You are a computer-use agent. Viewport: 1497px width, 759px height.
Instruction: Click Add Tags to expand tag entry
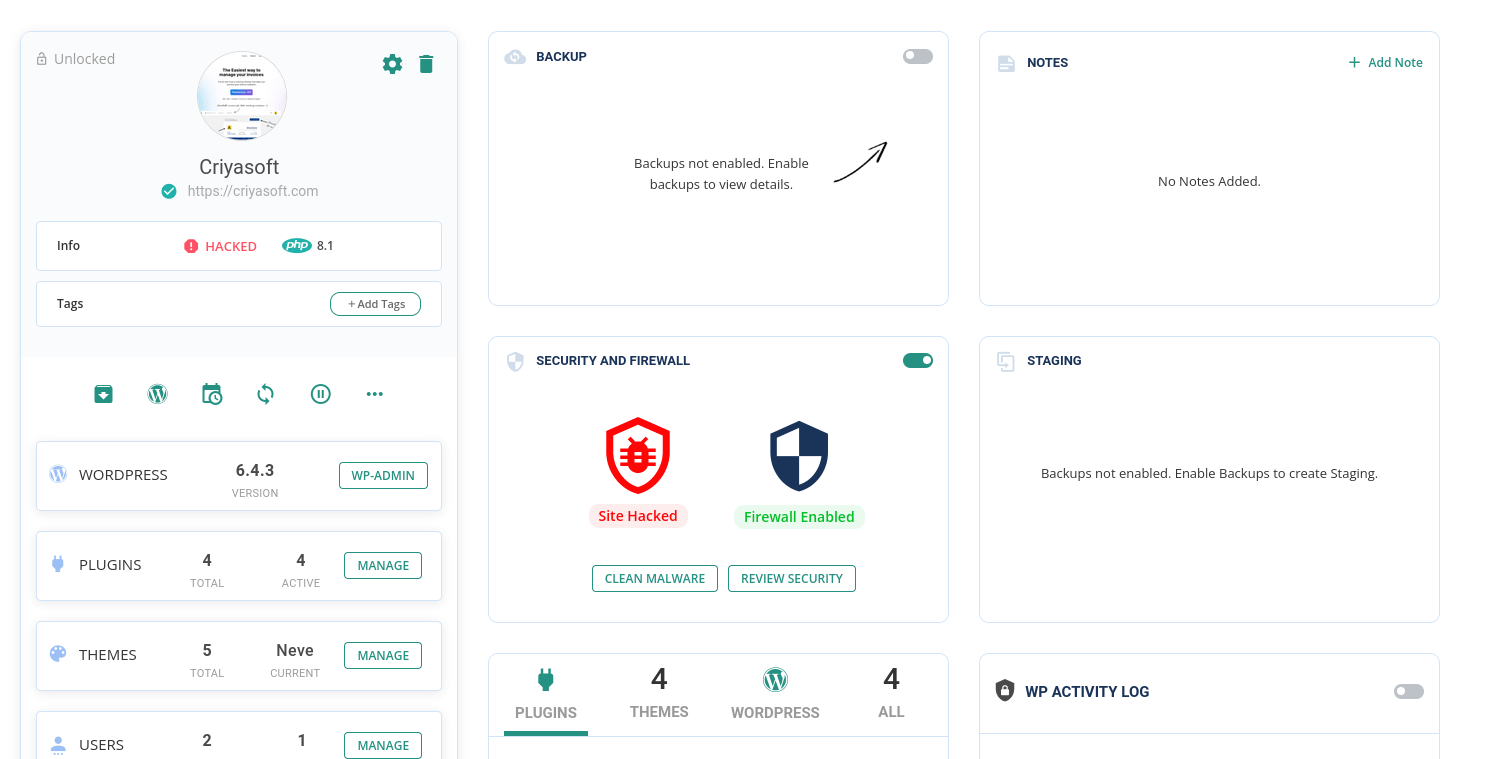(375, 304)
